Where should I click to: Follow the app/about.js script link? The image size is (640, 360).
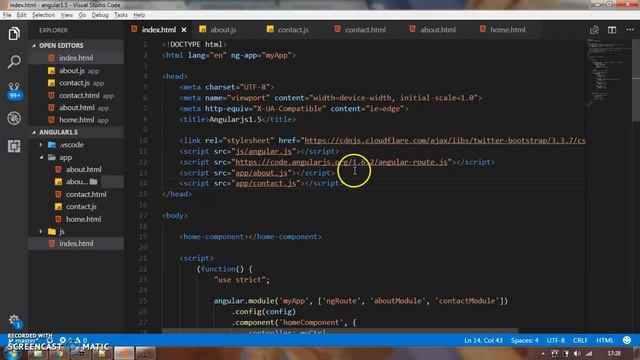click(x=261, y=173)
